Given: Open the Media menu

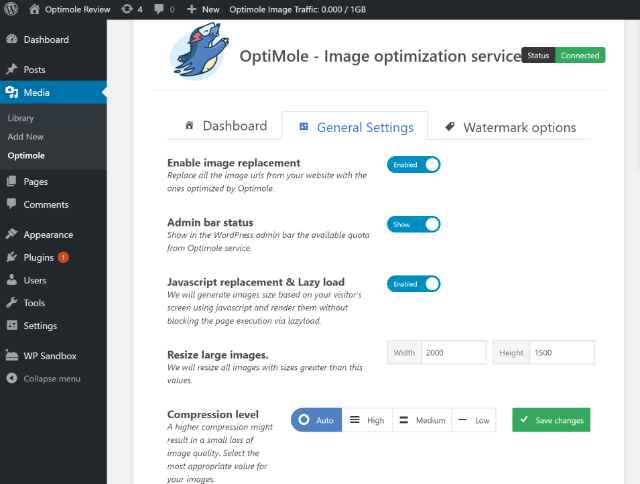Looking at the screenshot, I should point(53,92).
